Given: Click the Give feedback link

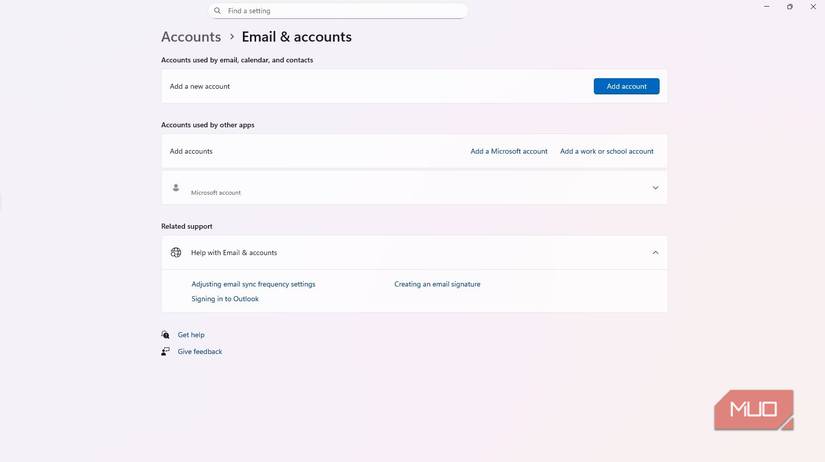Looking at the screenshot, I should [200, 352].
